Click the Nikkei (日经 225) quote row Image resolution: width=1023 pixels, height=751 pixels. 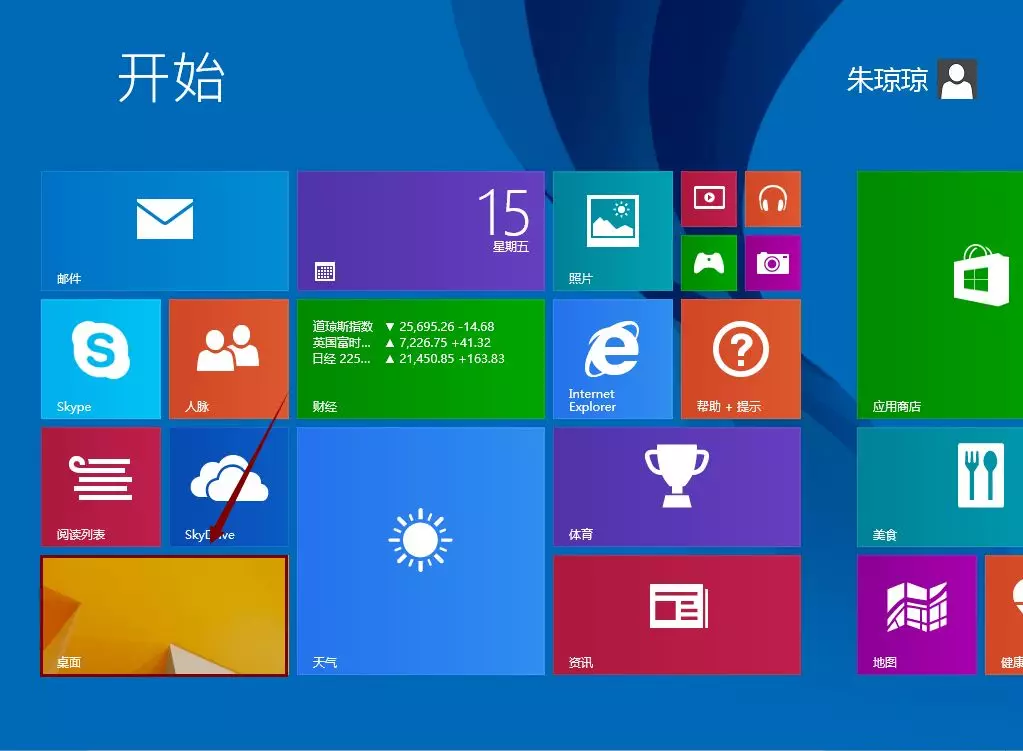(x=408, y=359)
